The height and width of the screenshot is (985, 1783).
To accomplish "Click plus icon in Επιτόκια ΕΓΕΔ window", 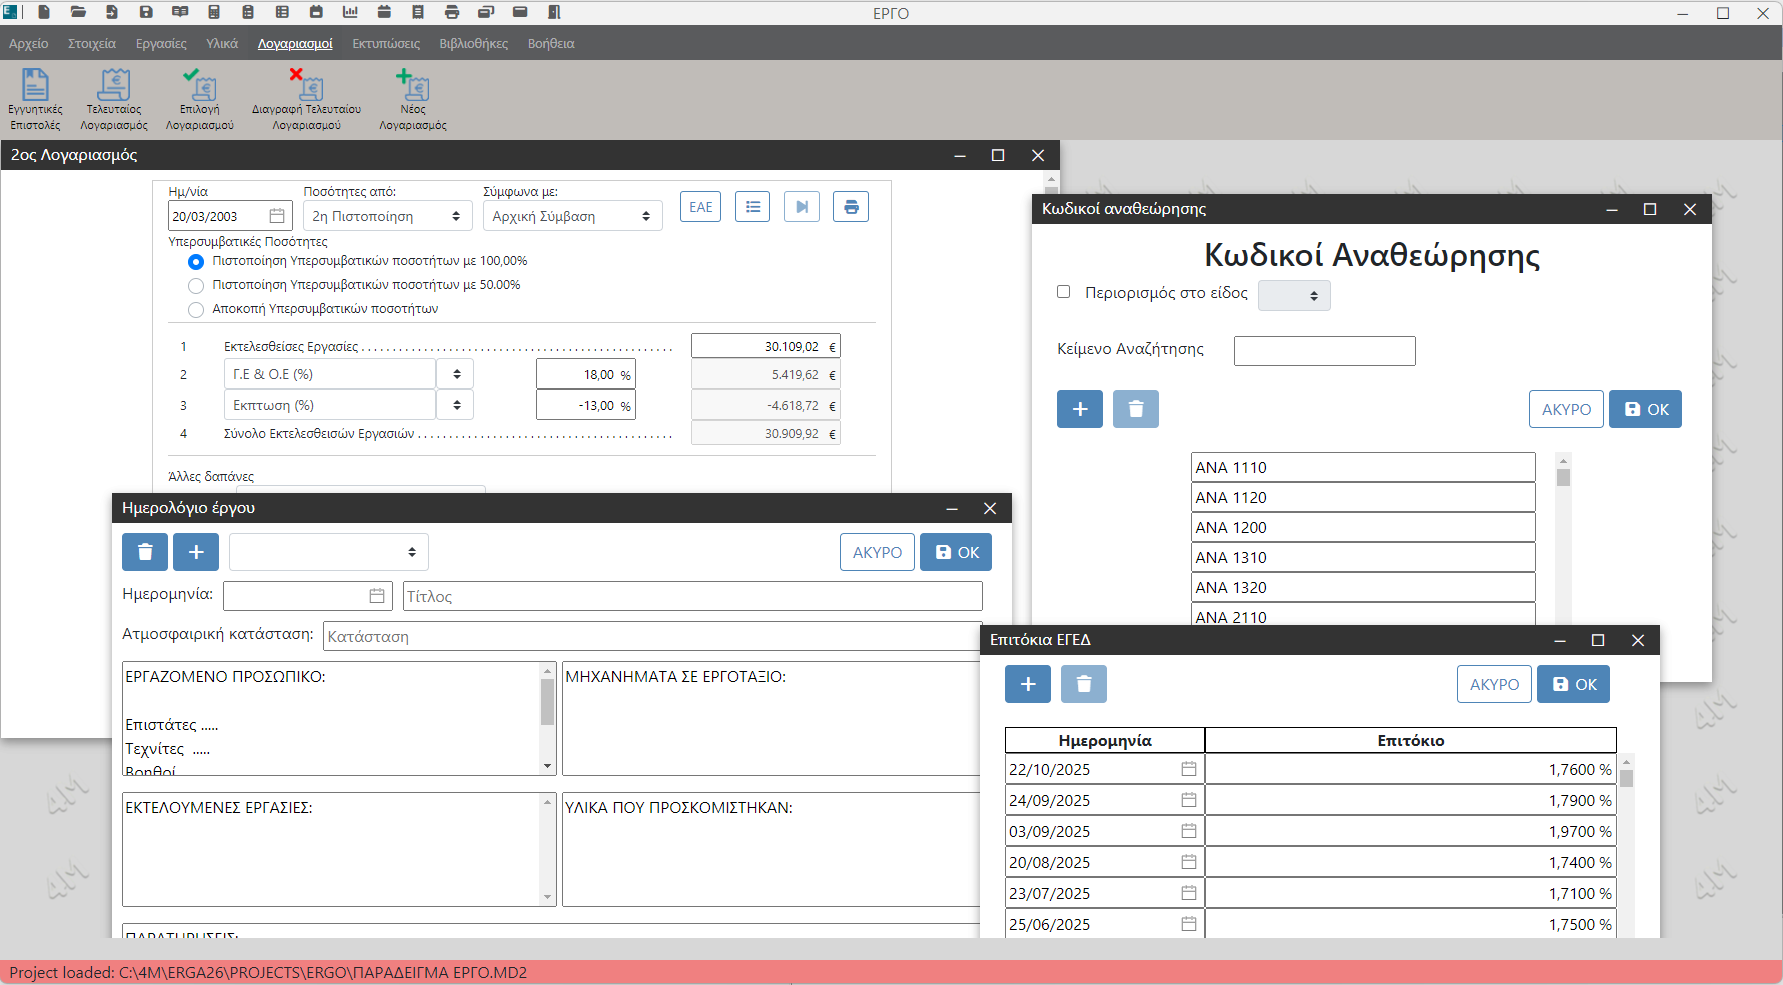I will (x=1027, y=684).
